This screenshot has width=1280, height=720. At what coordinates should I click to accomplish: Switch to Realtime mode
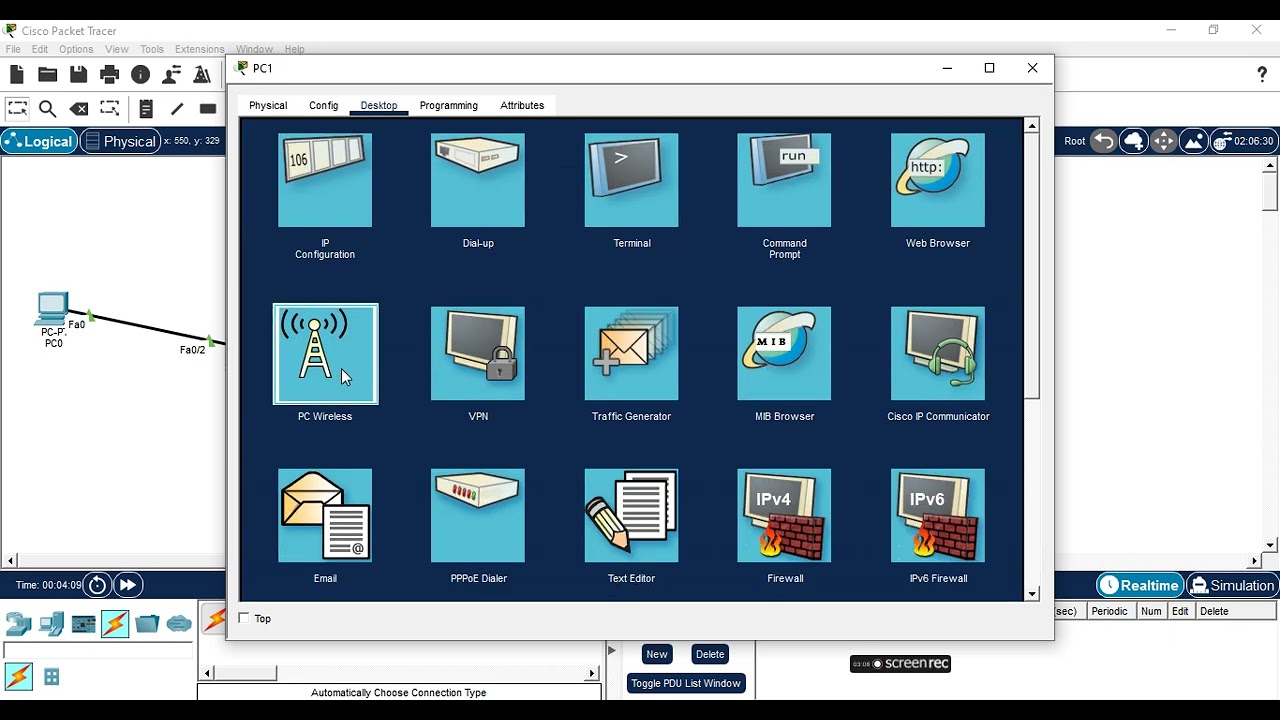coord(1140,585)
